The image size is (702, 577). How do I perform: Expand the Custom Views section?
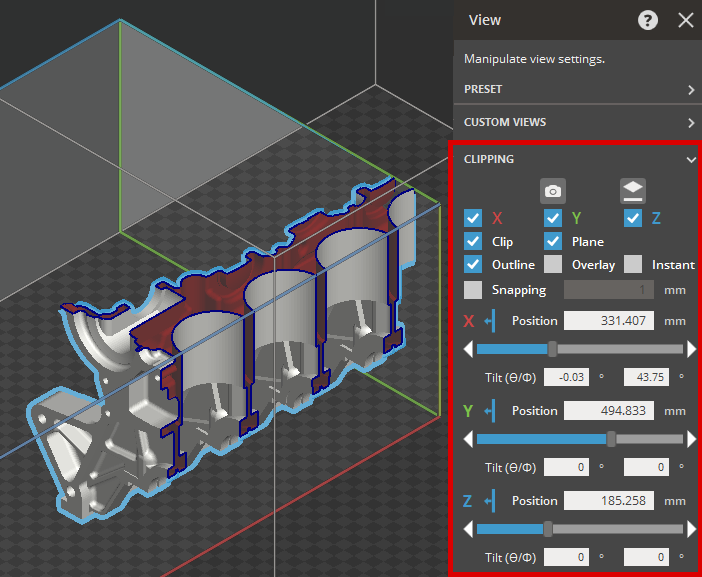coord(690,123)
